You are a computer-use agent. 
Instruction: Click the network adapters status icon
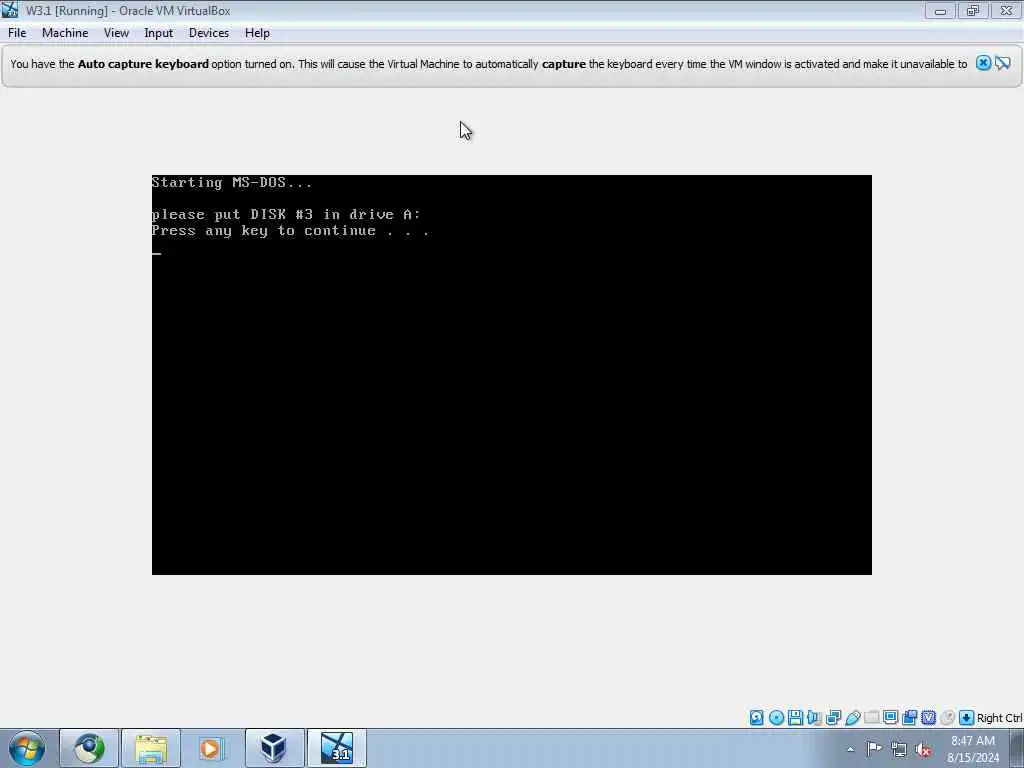833,718
